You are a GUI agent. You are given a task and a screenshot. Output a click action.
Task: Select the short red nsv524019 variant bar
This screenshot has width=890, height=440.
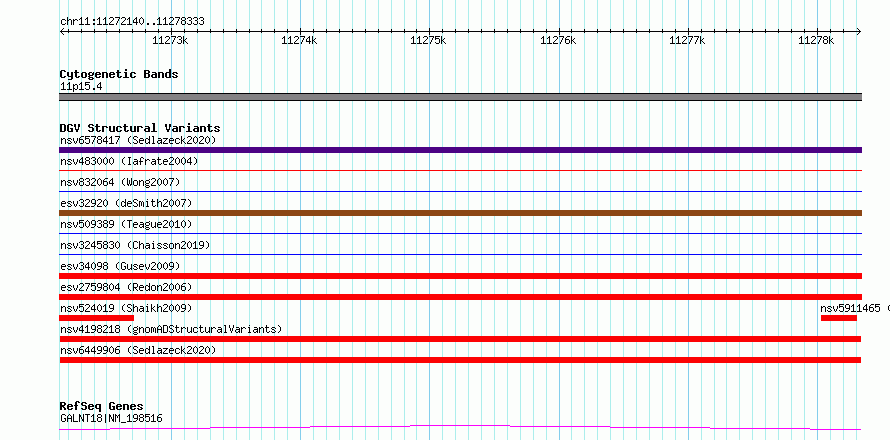pos(96,318)
